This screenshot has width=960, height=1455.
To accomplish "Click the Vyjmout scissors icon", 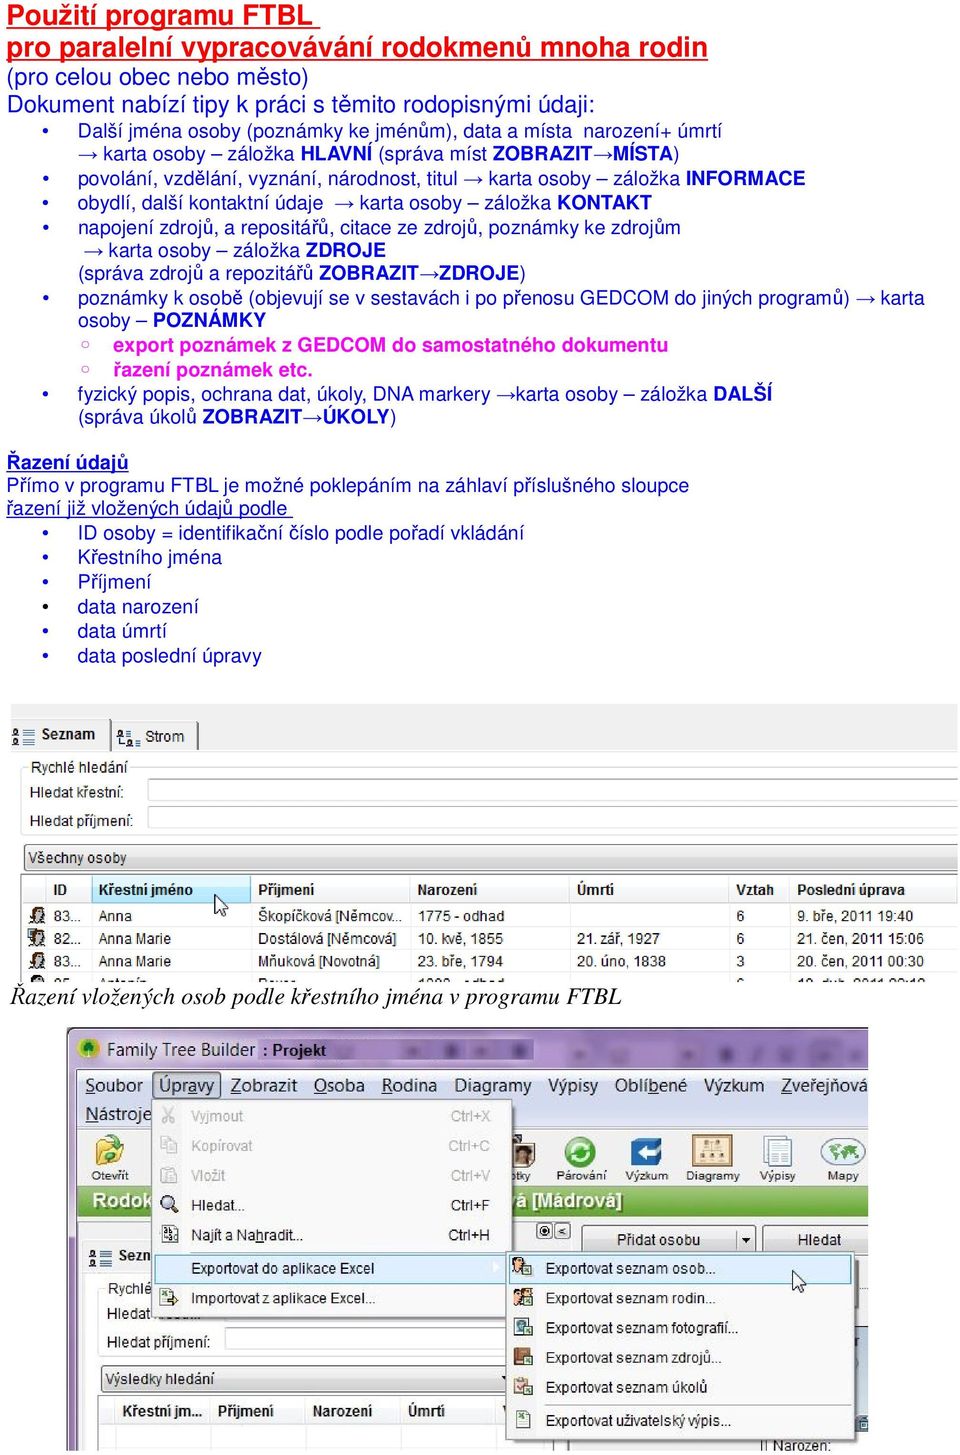I will pyautogui.click(x=169, y=1115).
